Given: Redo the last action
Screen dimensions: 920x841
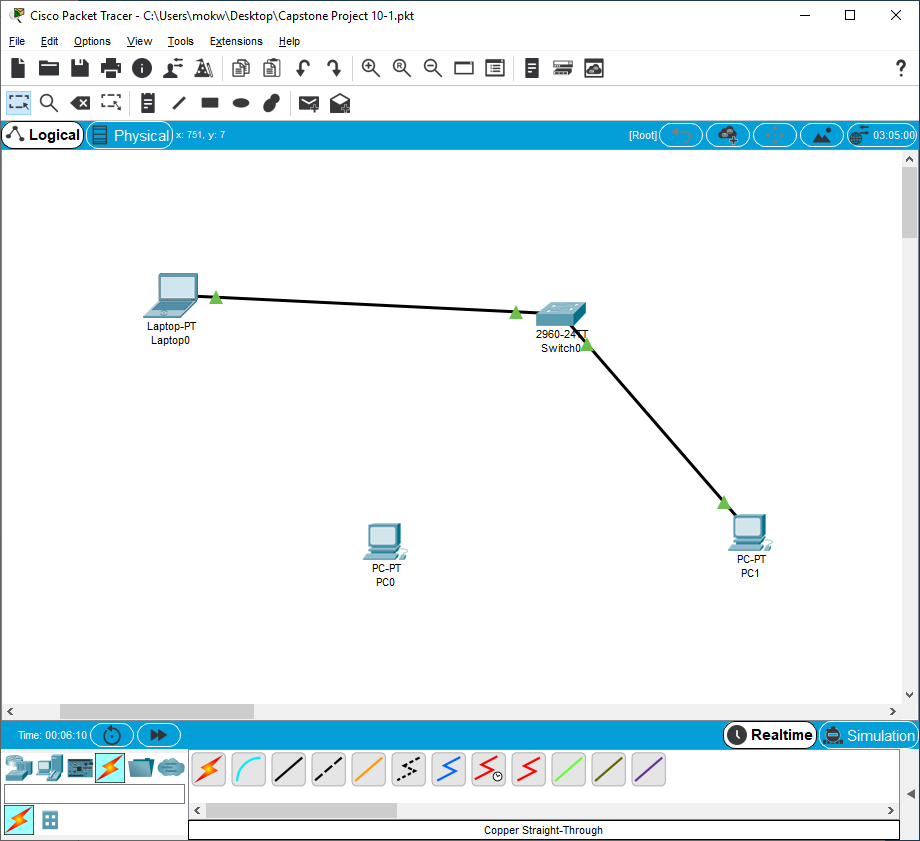Looking at the screenshot, I should point(334,68).
